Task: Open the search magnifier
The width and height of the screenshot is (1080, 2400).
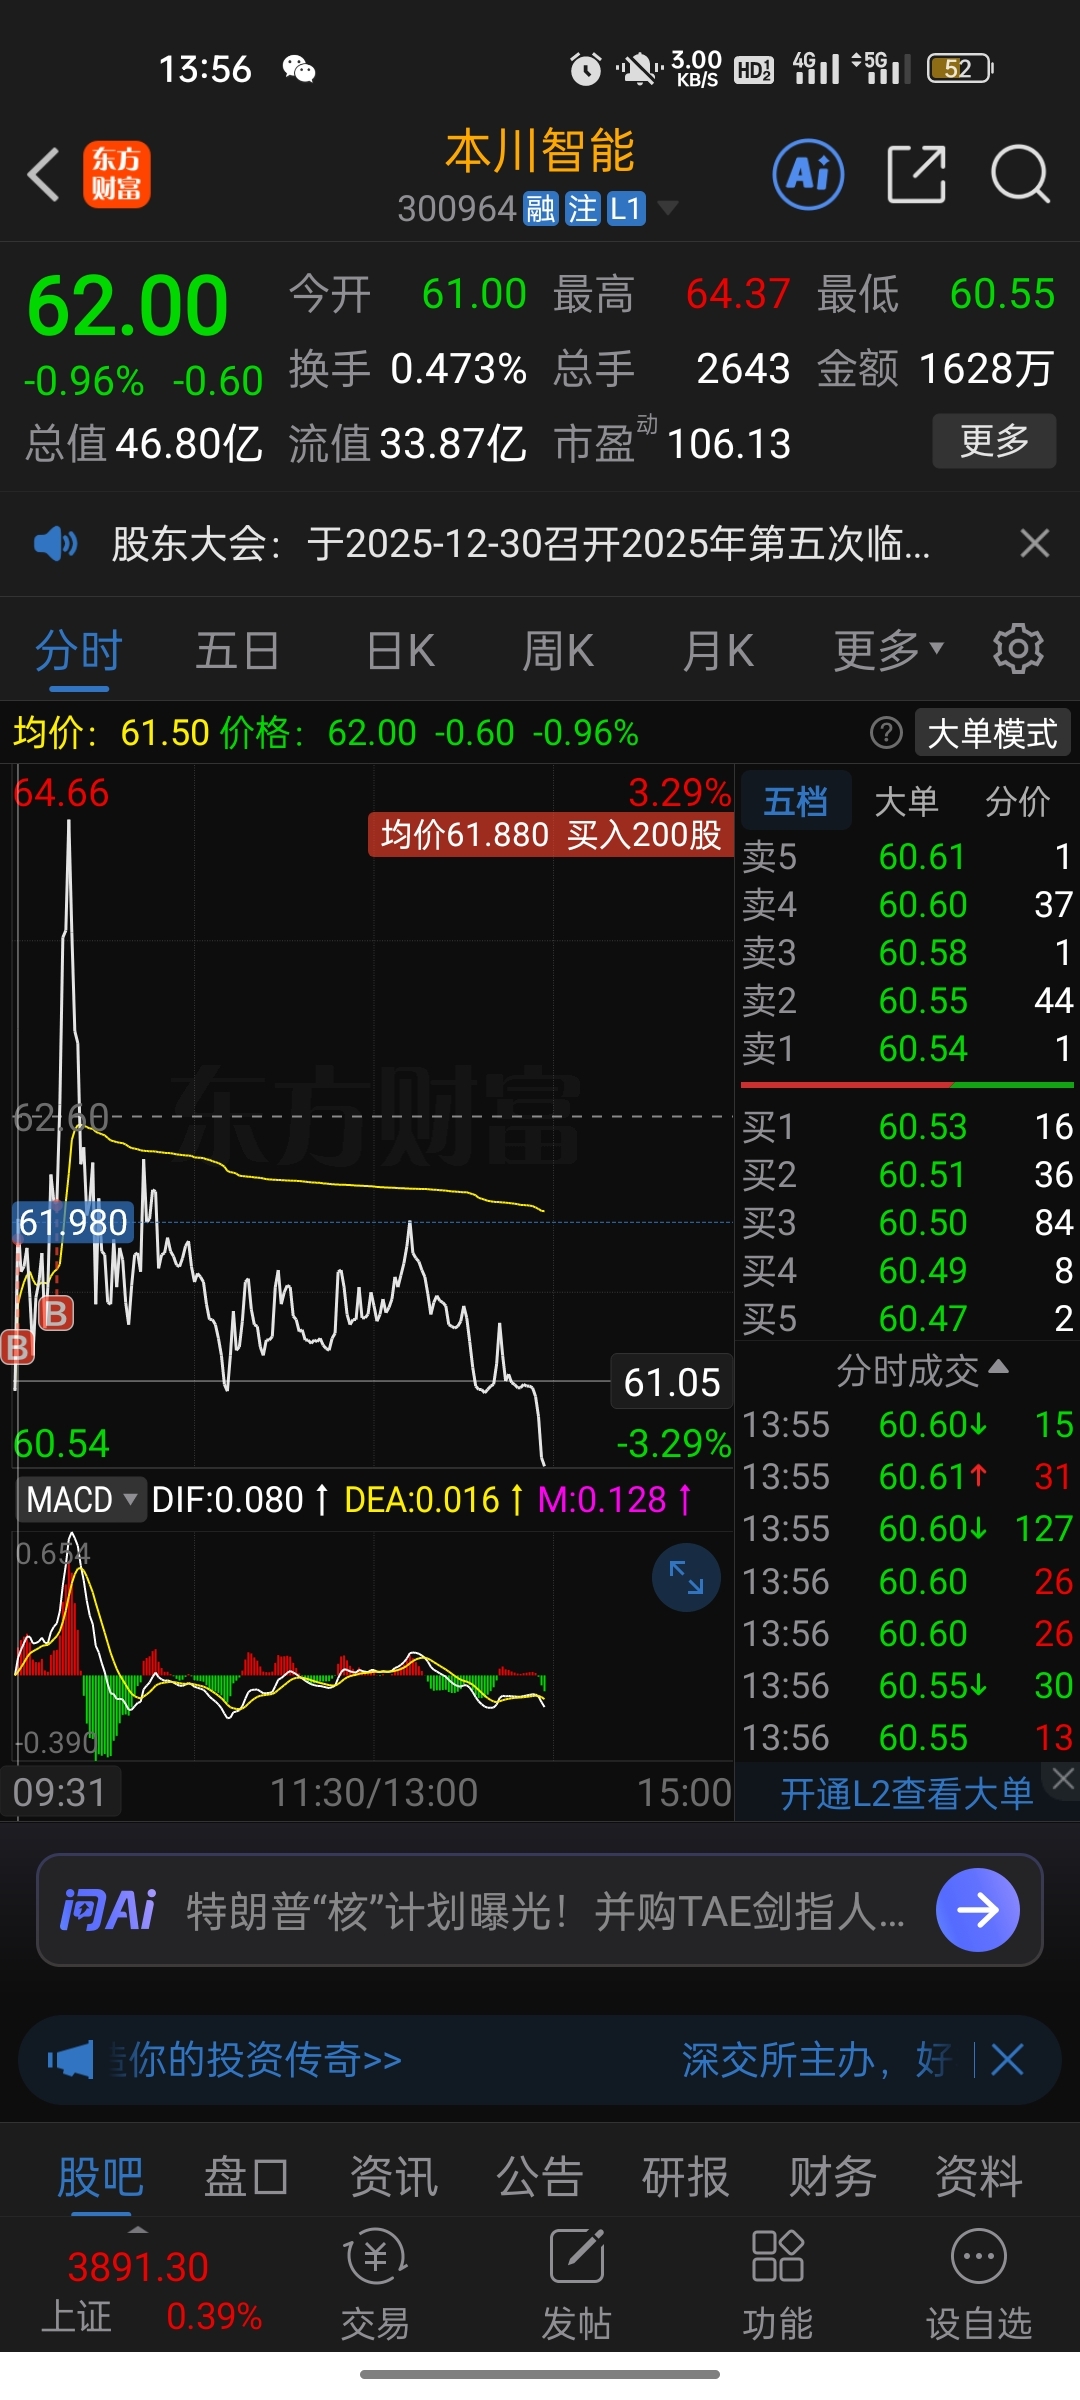Action: pos(1020,174)
